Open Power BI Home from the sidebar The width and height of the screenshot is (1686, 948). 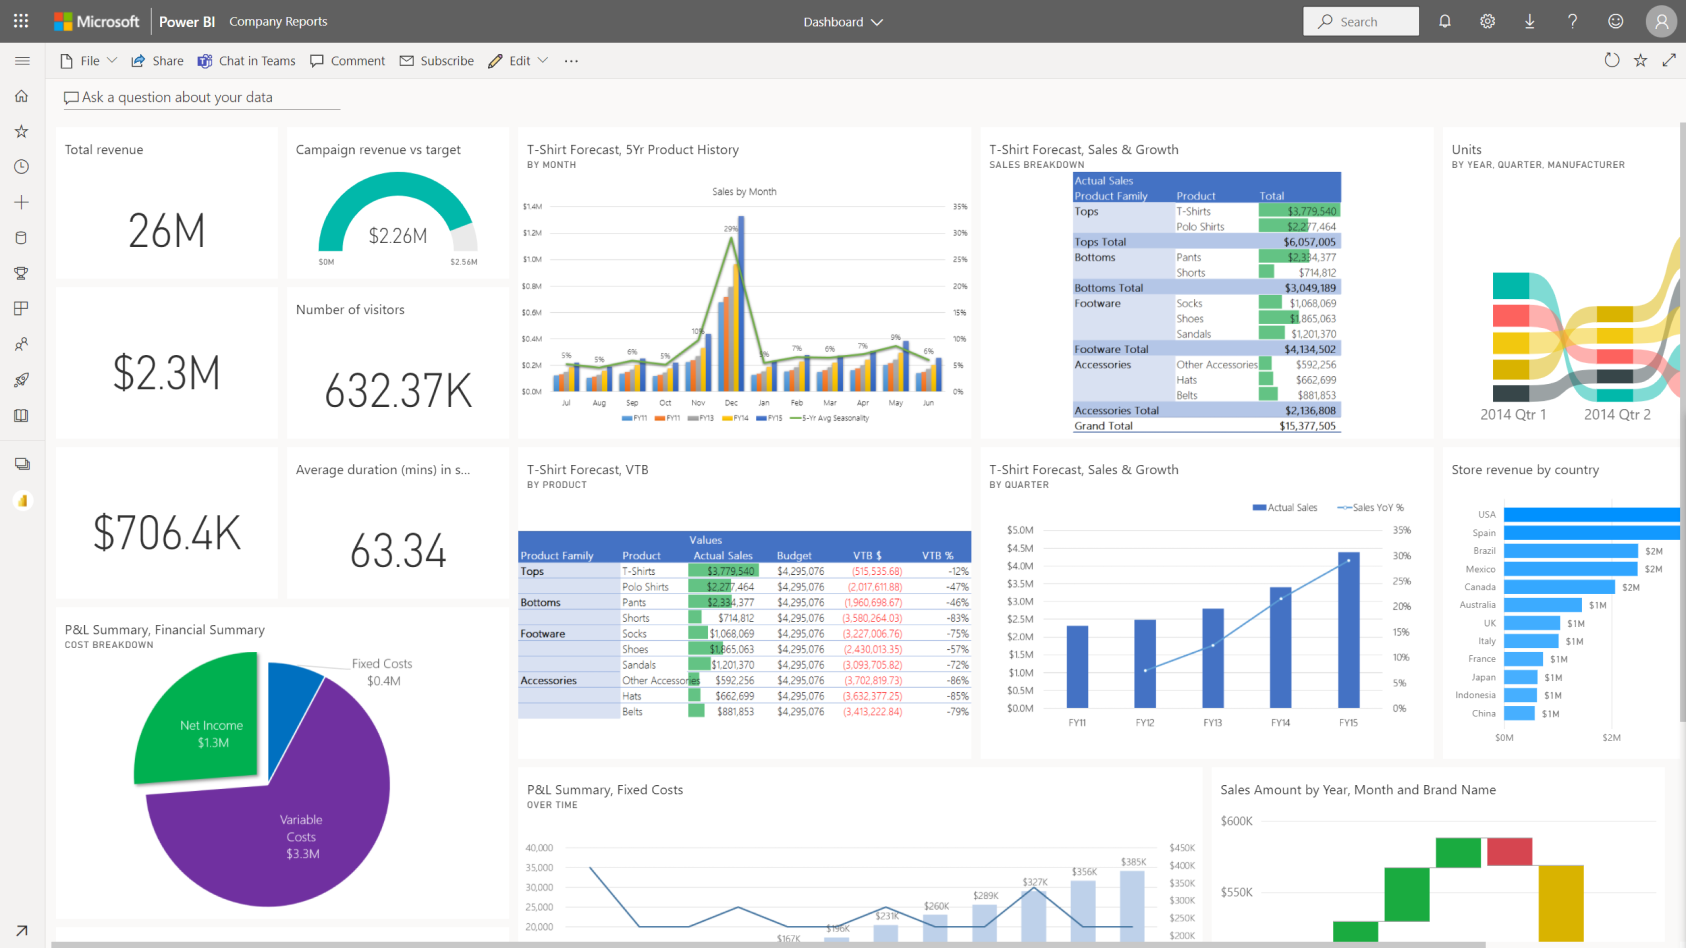[21, 95]
